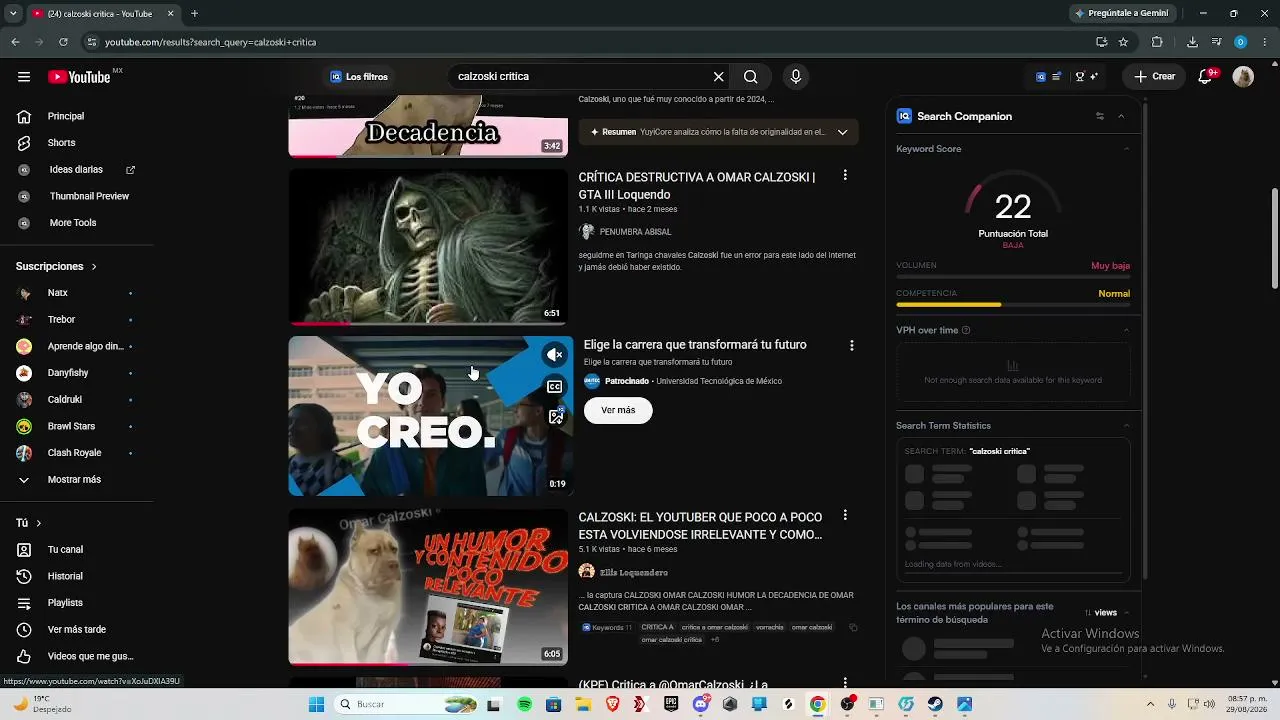Screen dimensions: 1280x720
Task: Show more subscriptions with Mostrar más
Action: click(x=76, y=480)
